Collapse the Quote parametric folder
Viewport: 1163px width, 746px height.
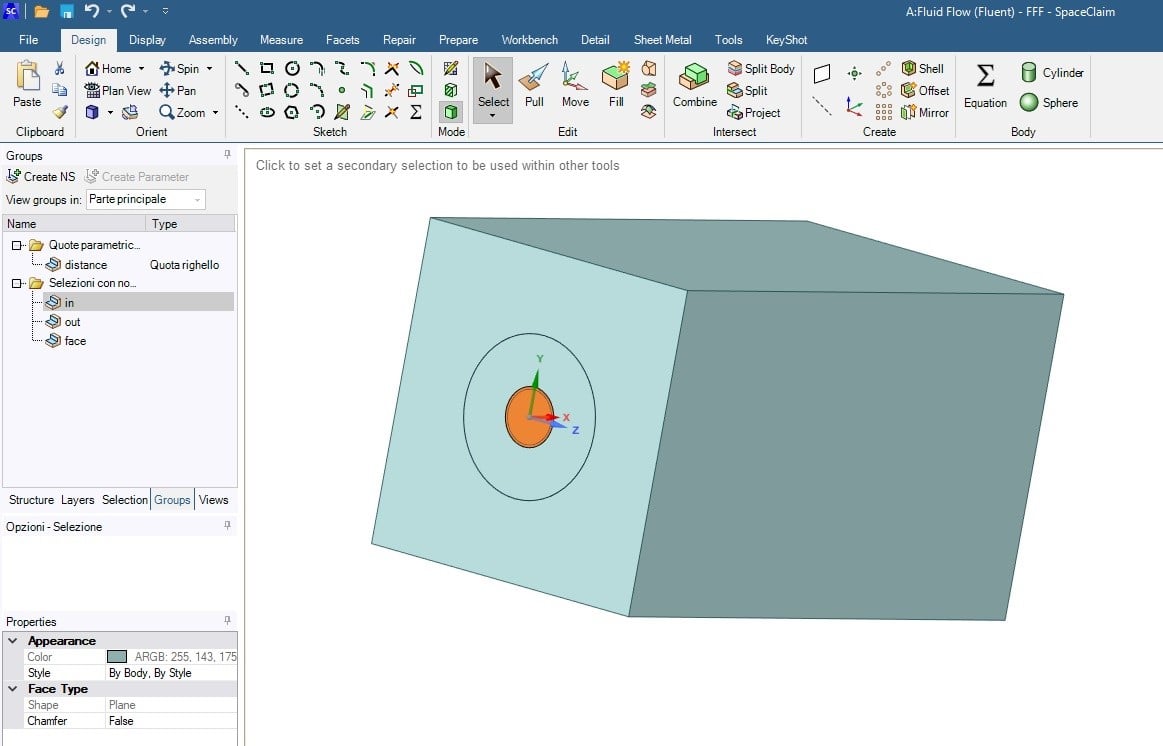[x=16, y=245]
